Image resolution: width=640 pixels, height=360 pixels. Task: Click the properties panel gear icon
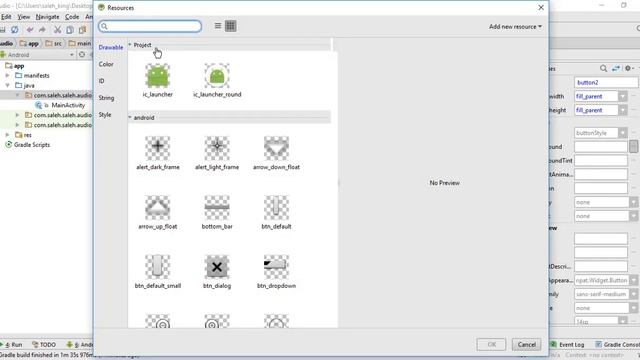pyautogui.click(x=628, y=69)
